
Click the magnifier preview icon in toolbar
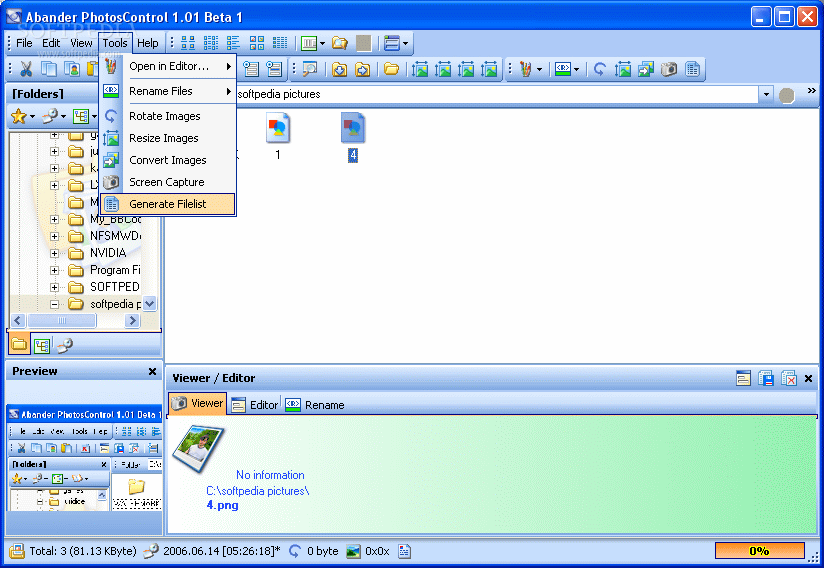(310, 69)
